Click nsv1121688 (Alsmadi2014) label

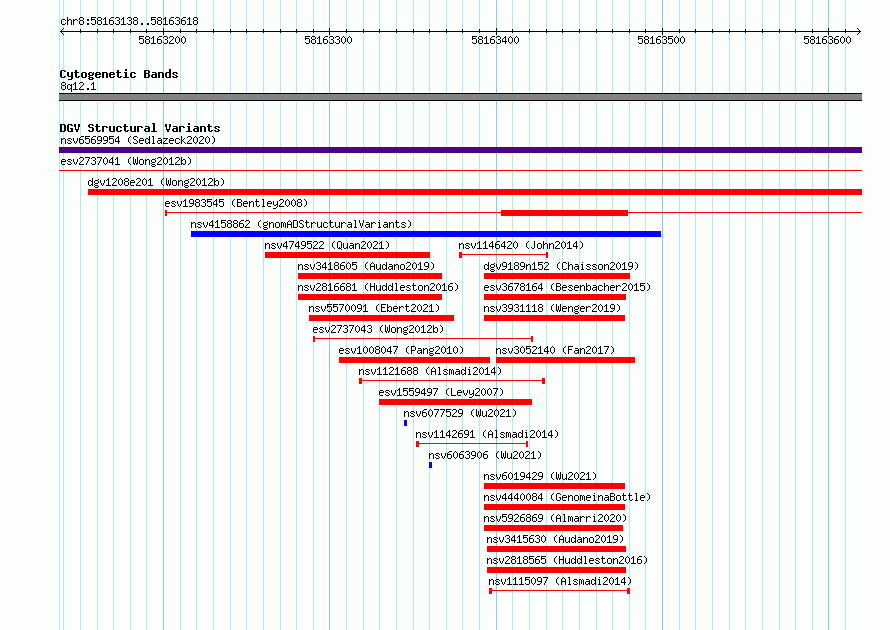pos(430,371)
